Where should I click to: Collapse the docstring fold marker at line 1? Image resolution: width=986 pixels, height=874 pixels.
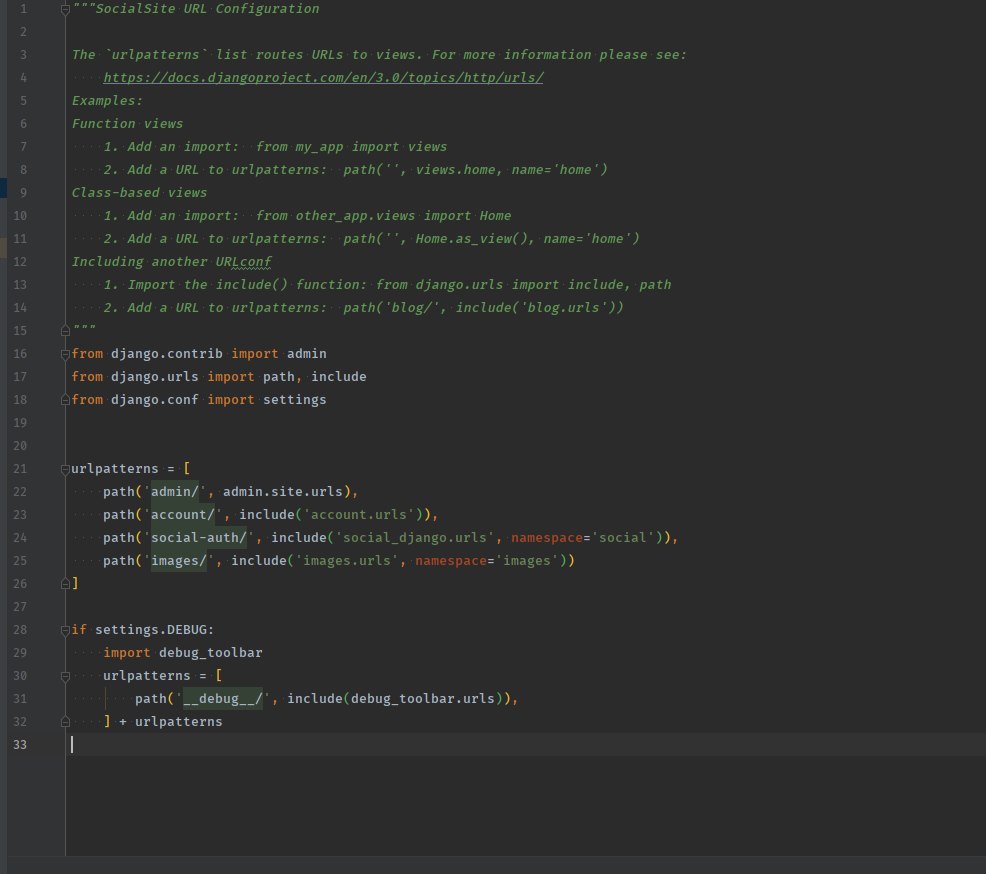(x=65, y=9)
